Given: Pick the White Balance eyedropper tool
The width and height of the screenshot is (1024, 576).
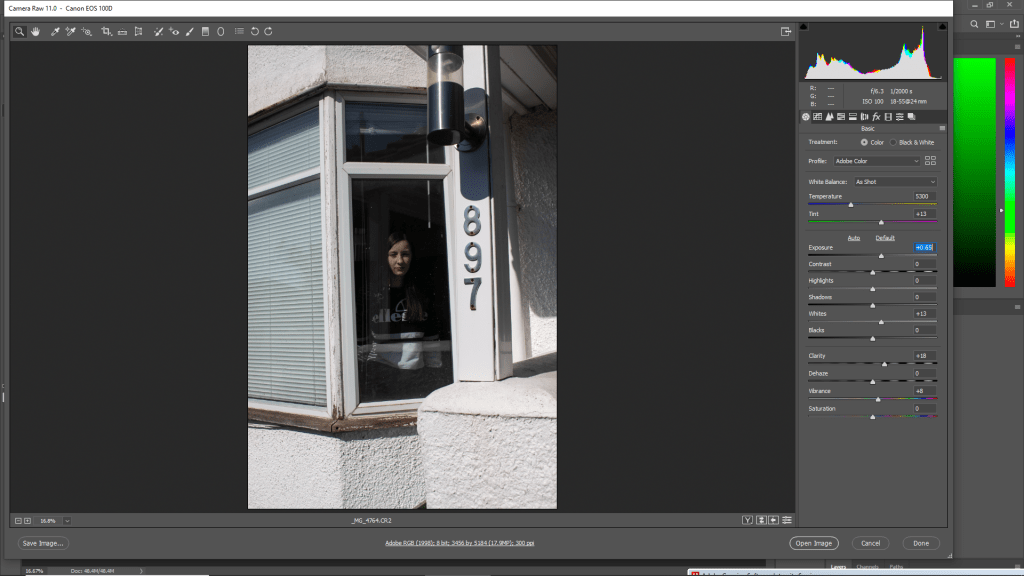Looking at the screenshot, I should (55, 32).
